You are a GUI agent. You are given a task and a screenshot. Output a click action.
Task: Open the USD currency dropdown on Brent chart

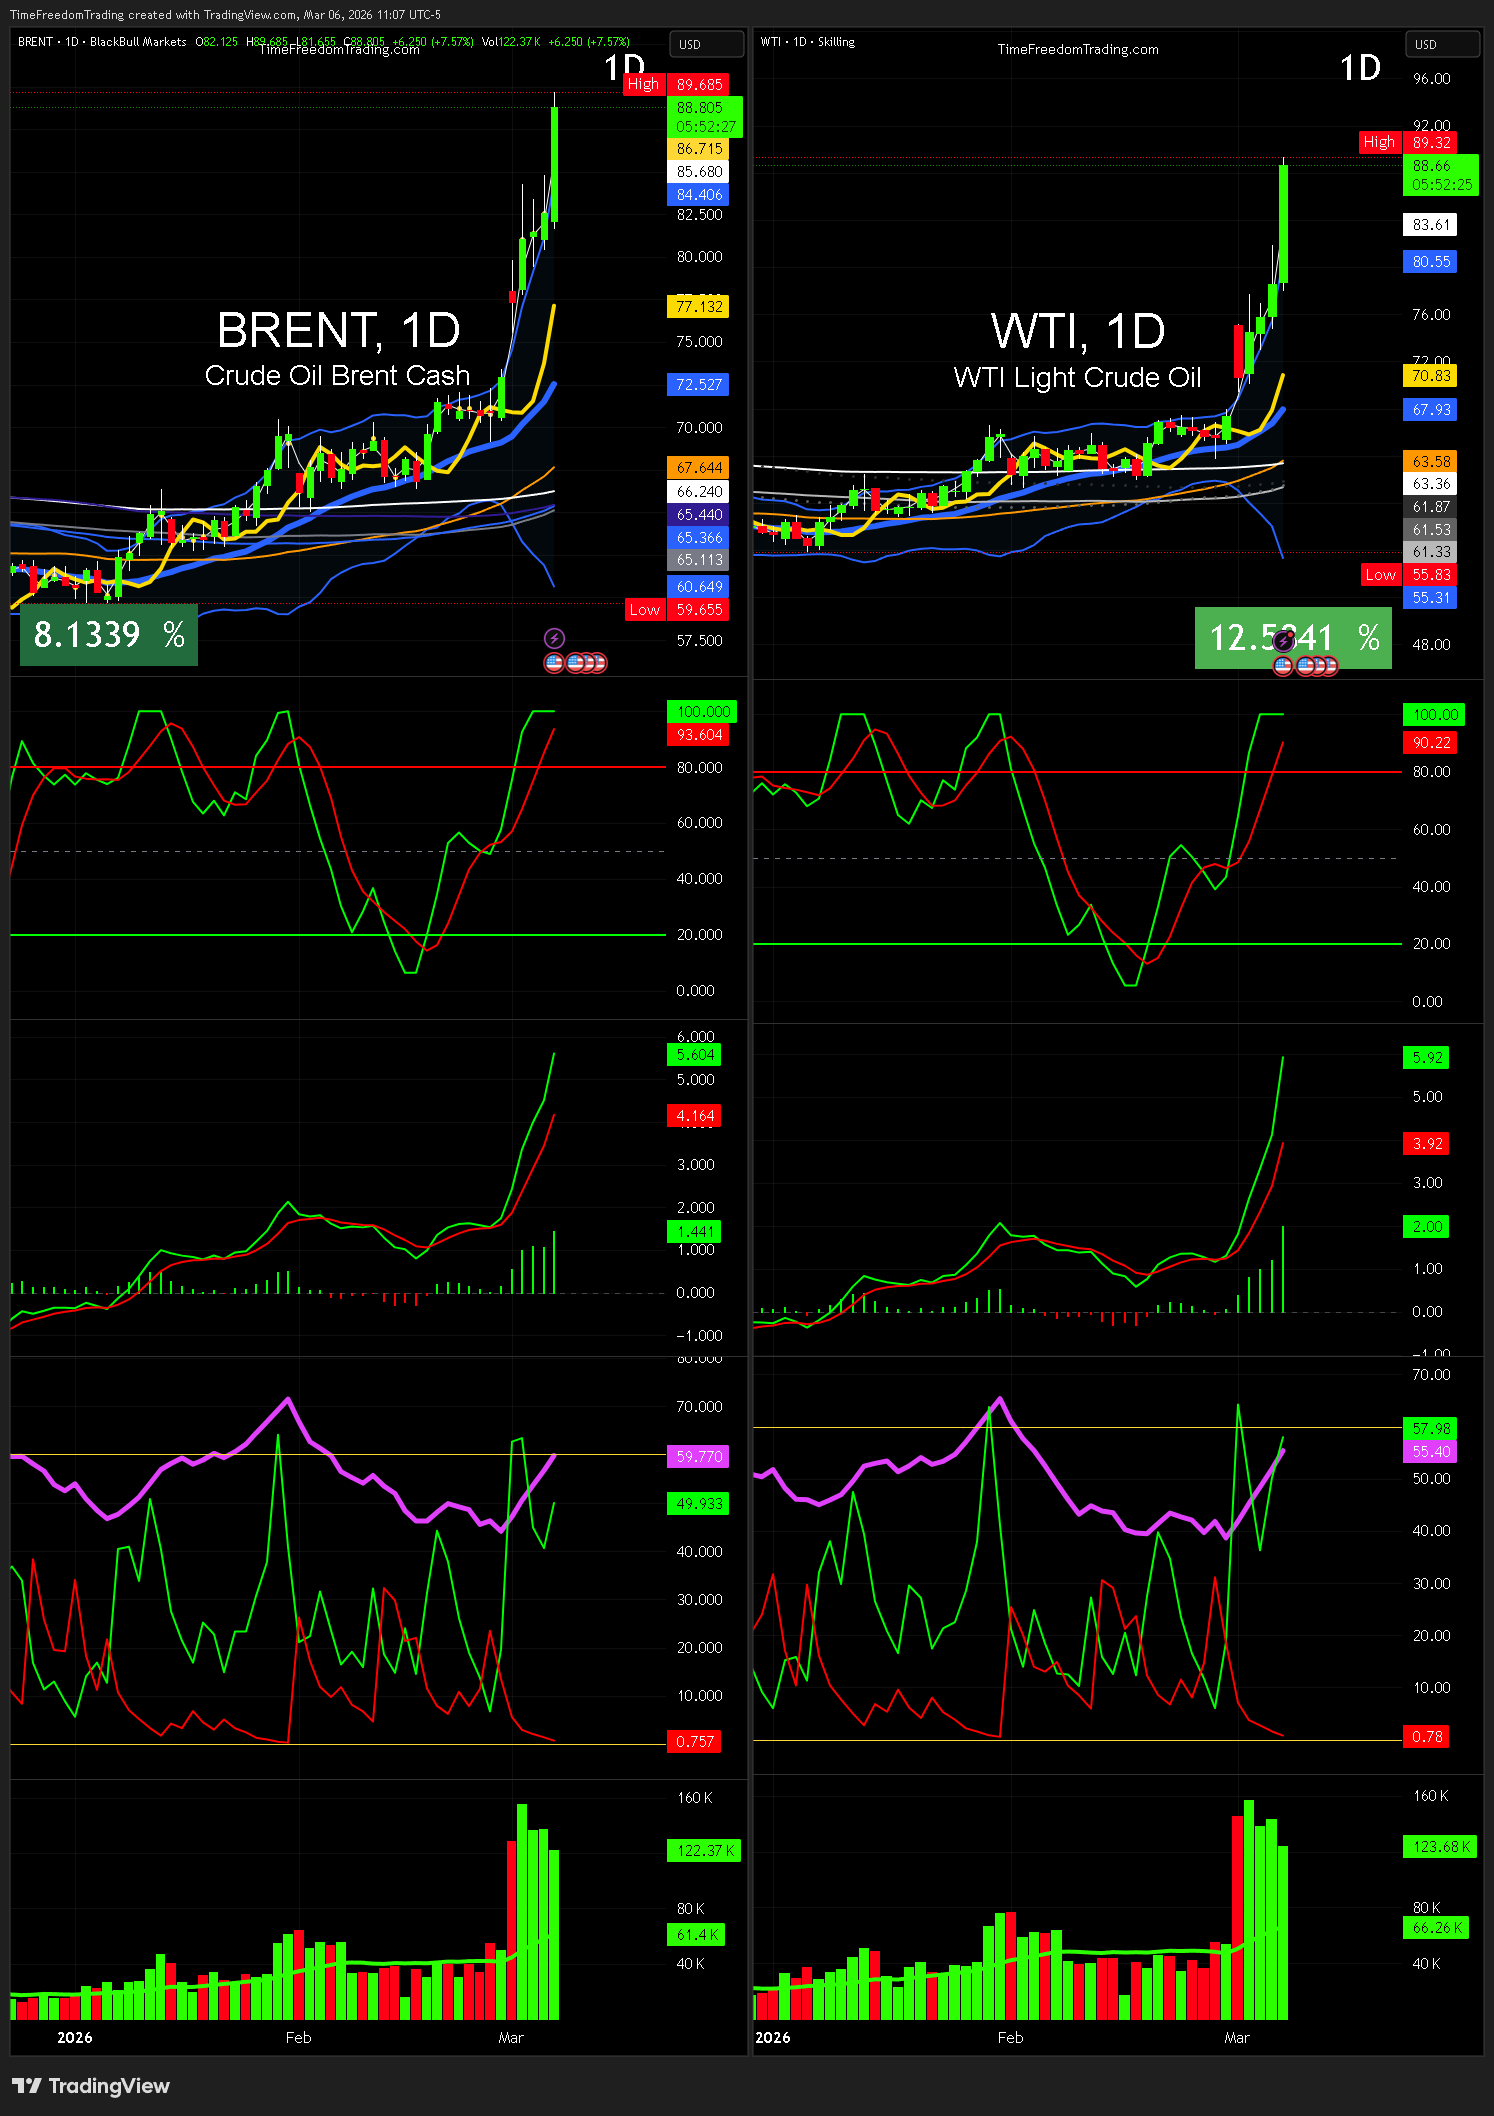point(706,44)
